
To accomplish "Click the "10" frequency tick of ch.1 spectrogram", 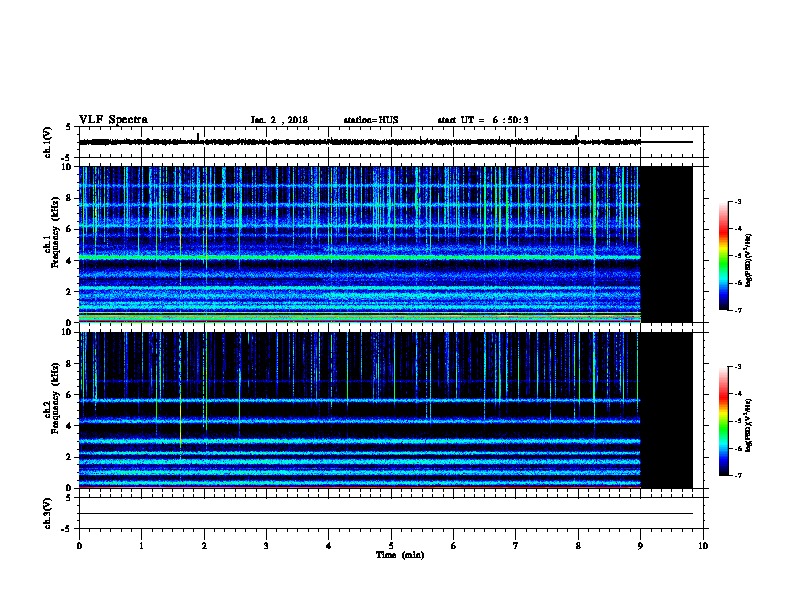I will (x=67, y=167).
